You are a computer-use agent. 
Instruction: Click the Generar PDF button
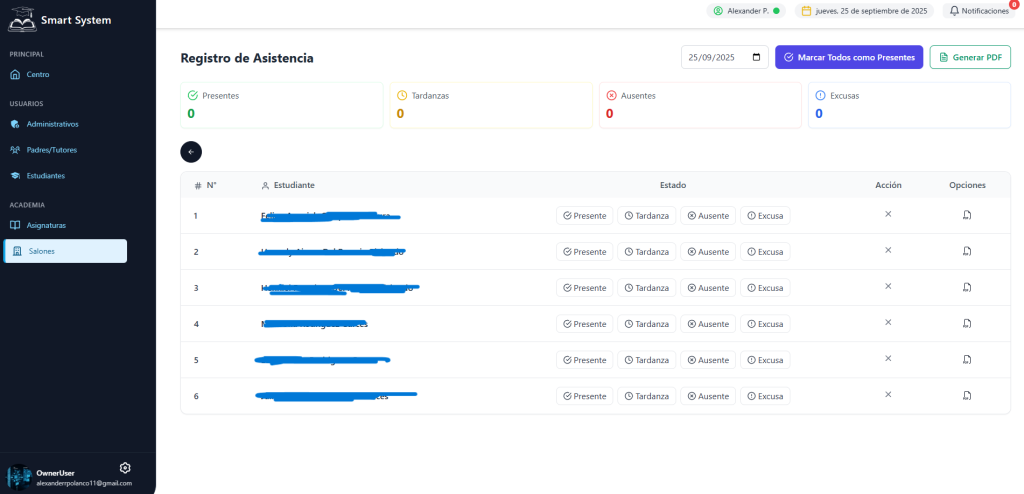pyautogui.click(x=969, y=58)
